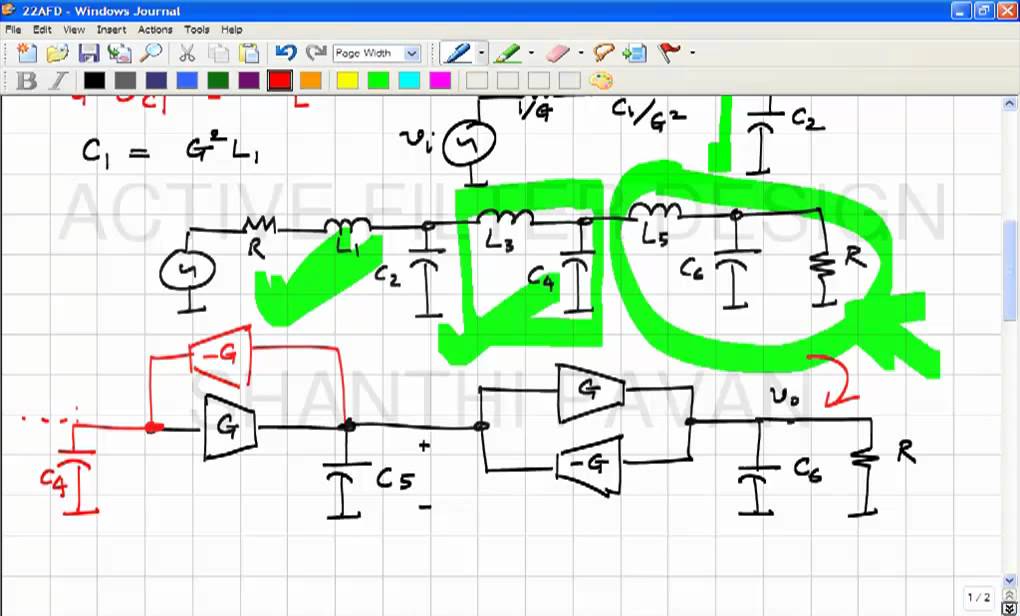
Task: Select the Highlighter tool
Action: tap(507, 53)
